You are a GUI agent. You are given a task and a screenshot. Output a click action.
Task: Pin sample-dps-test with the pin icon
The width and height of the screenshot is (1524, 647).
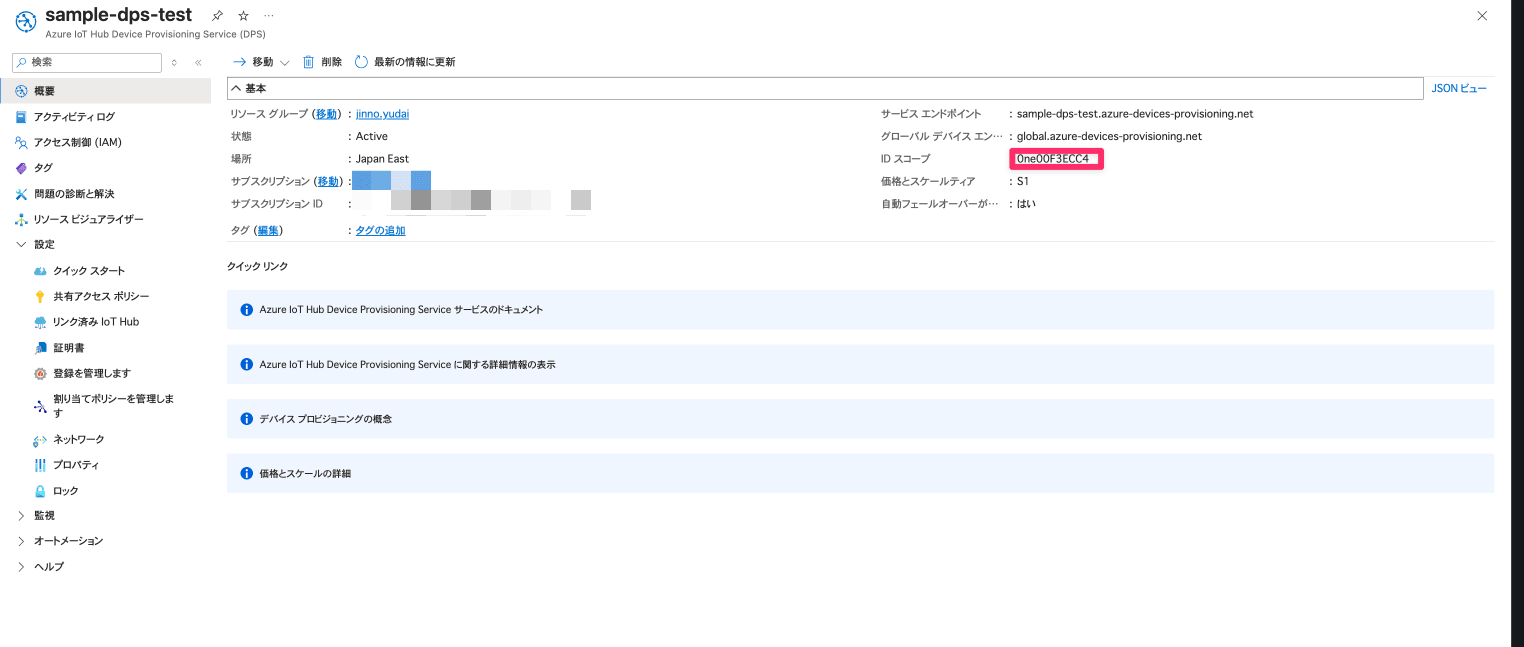click(217, 16)
